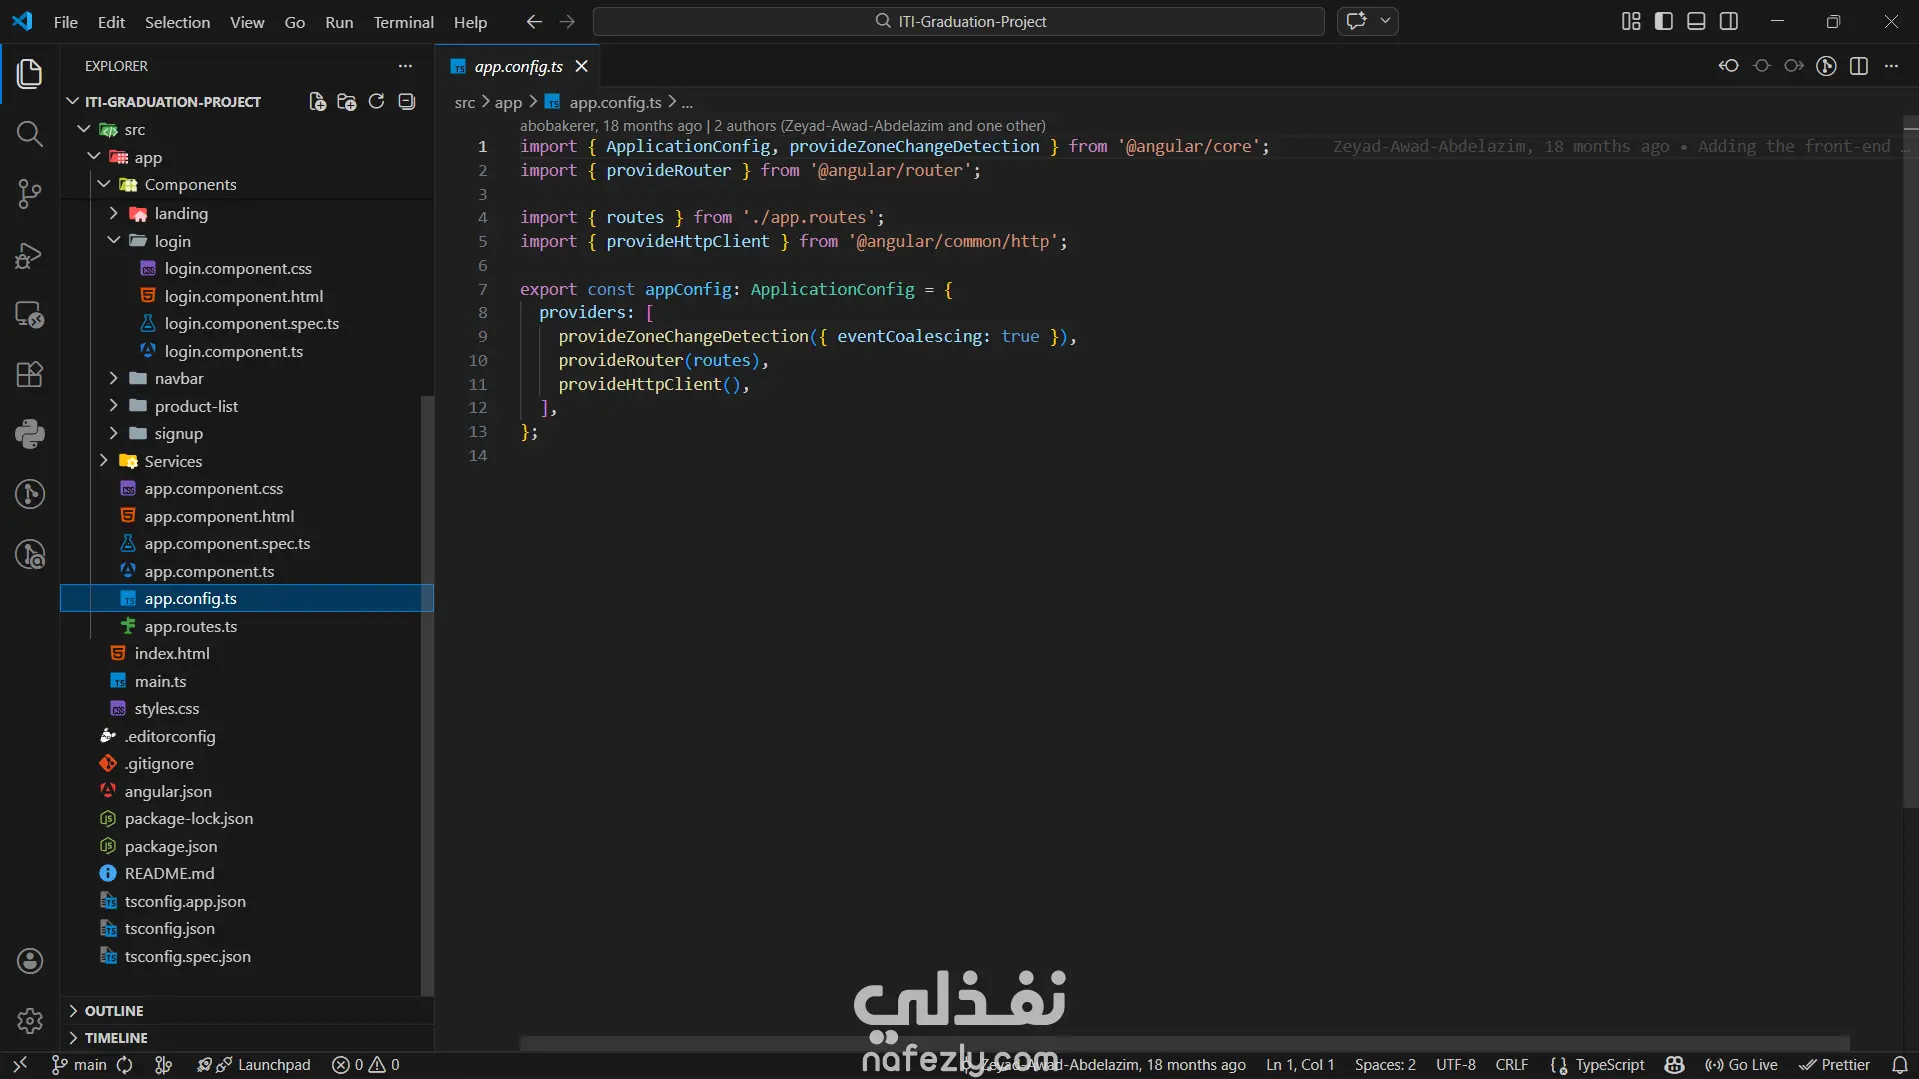Viewport: 1919px width, 1079px height.
Task: Go back in navigation history
Action: [x=534, y=21]
